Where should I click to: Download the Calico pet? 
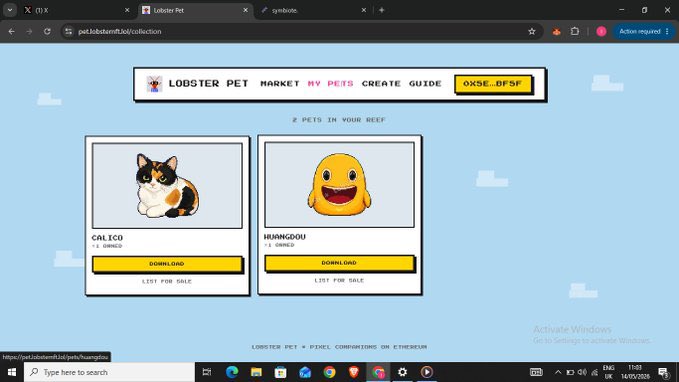coord(167,264)
